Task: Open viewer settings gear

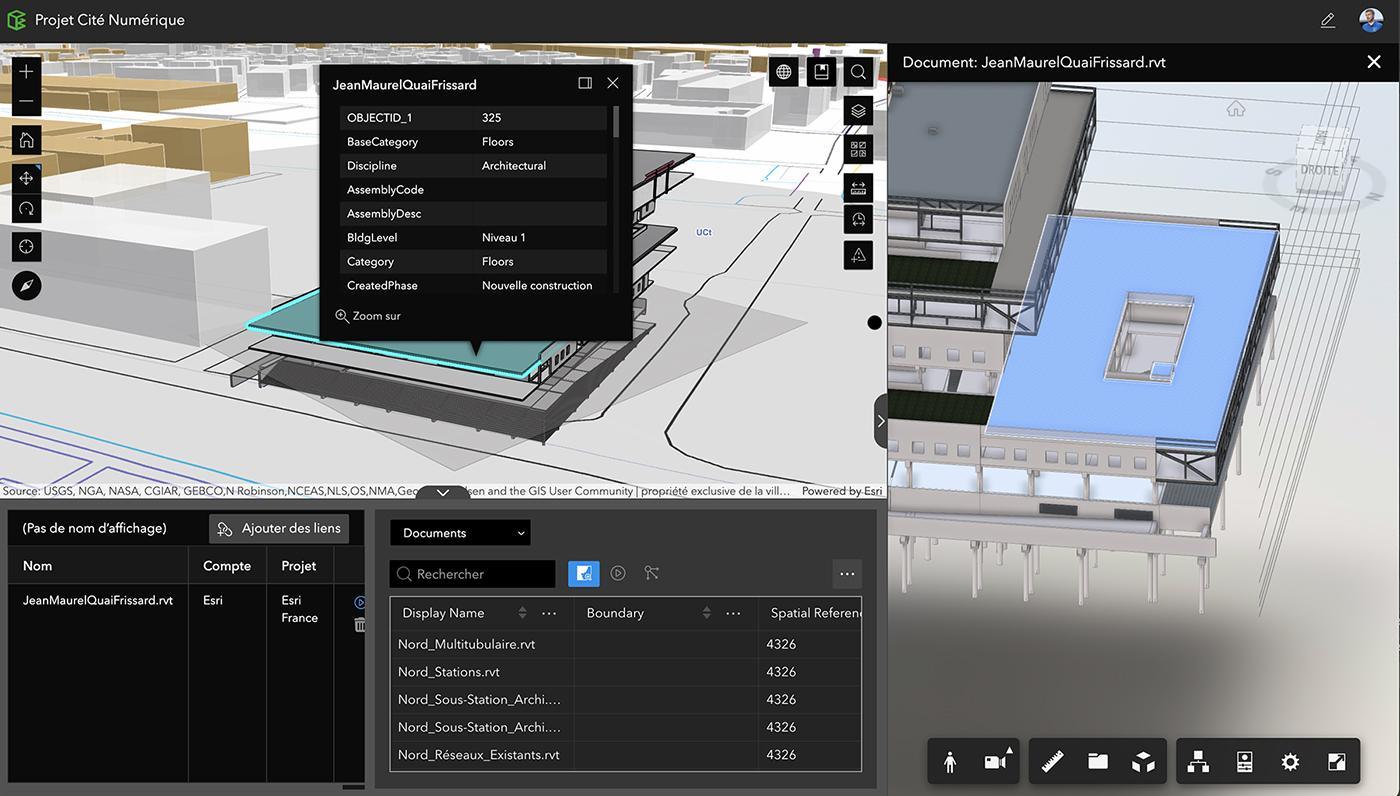Action: [1290, 762]
